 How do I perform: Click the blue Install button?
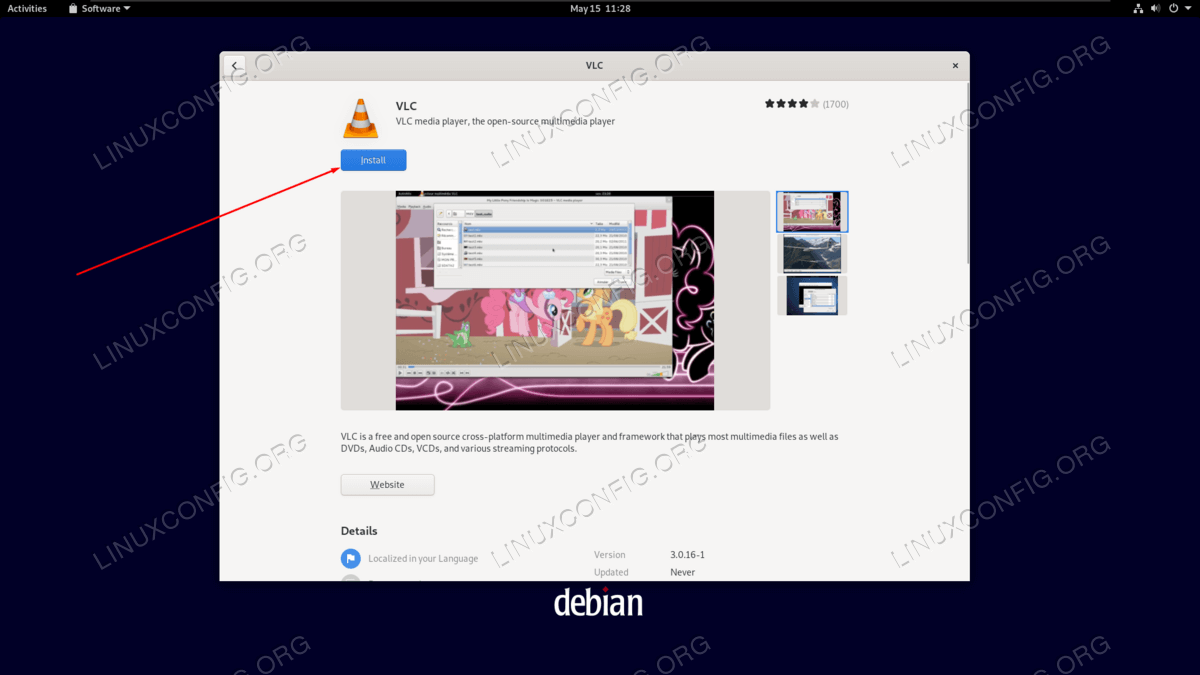point(373,160)
